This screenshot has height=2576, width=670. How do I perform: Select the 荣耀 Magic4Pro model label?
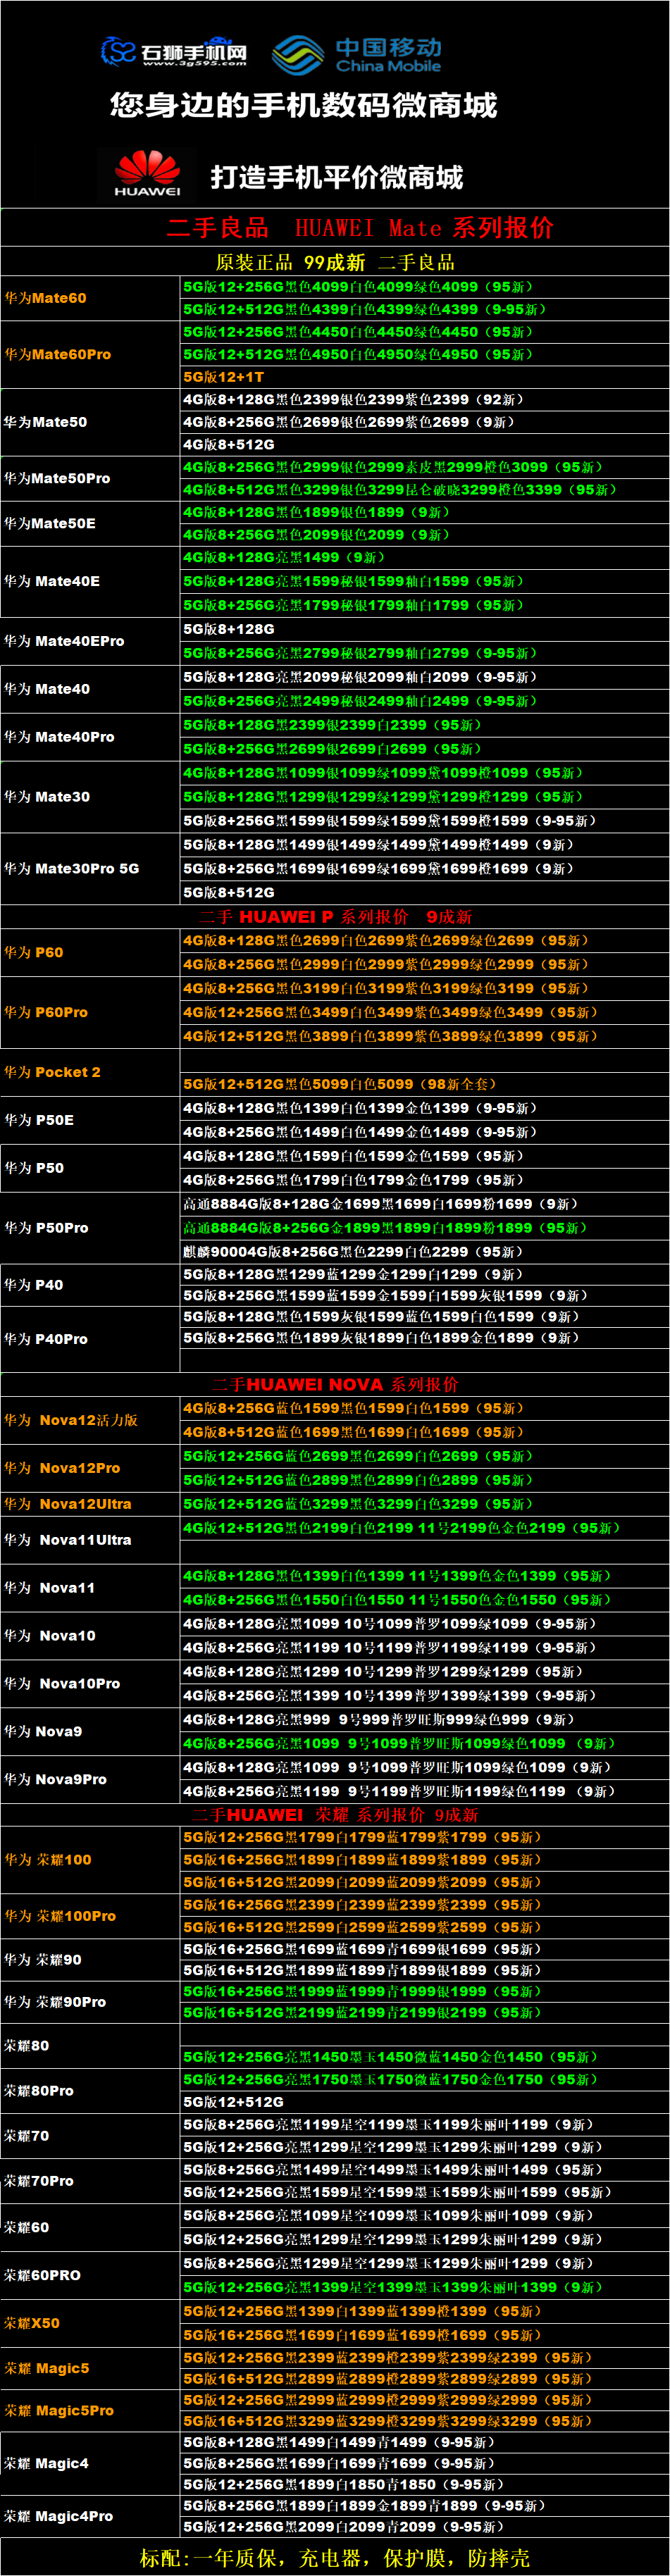click(x=59, y=2516)
